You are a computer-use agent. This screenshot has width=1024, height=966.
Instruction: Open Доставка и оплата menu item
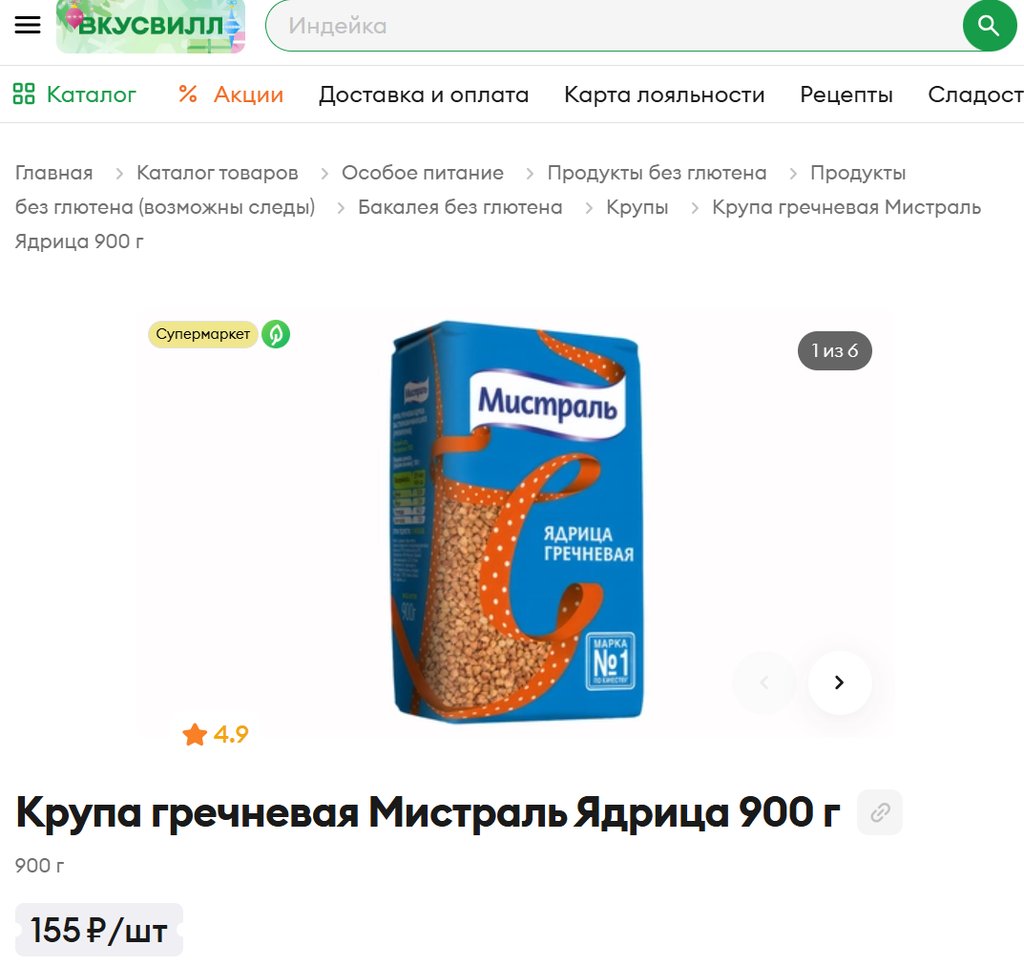pyautogui.click(x=424, y=95)
